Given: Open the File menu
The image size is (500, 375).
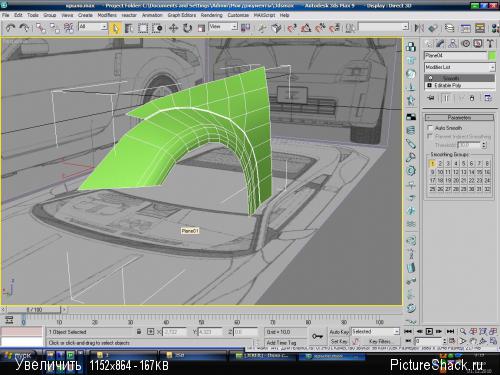Looking at the screenshot, I should coord(5,15).
